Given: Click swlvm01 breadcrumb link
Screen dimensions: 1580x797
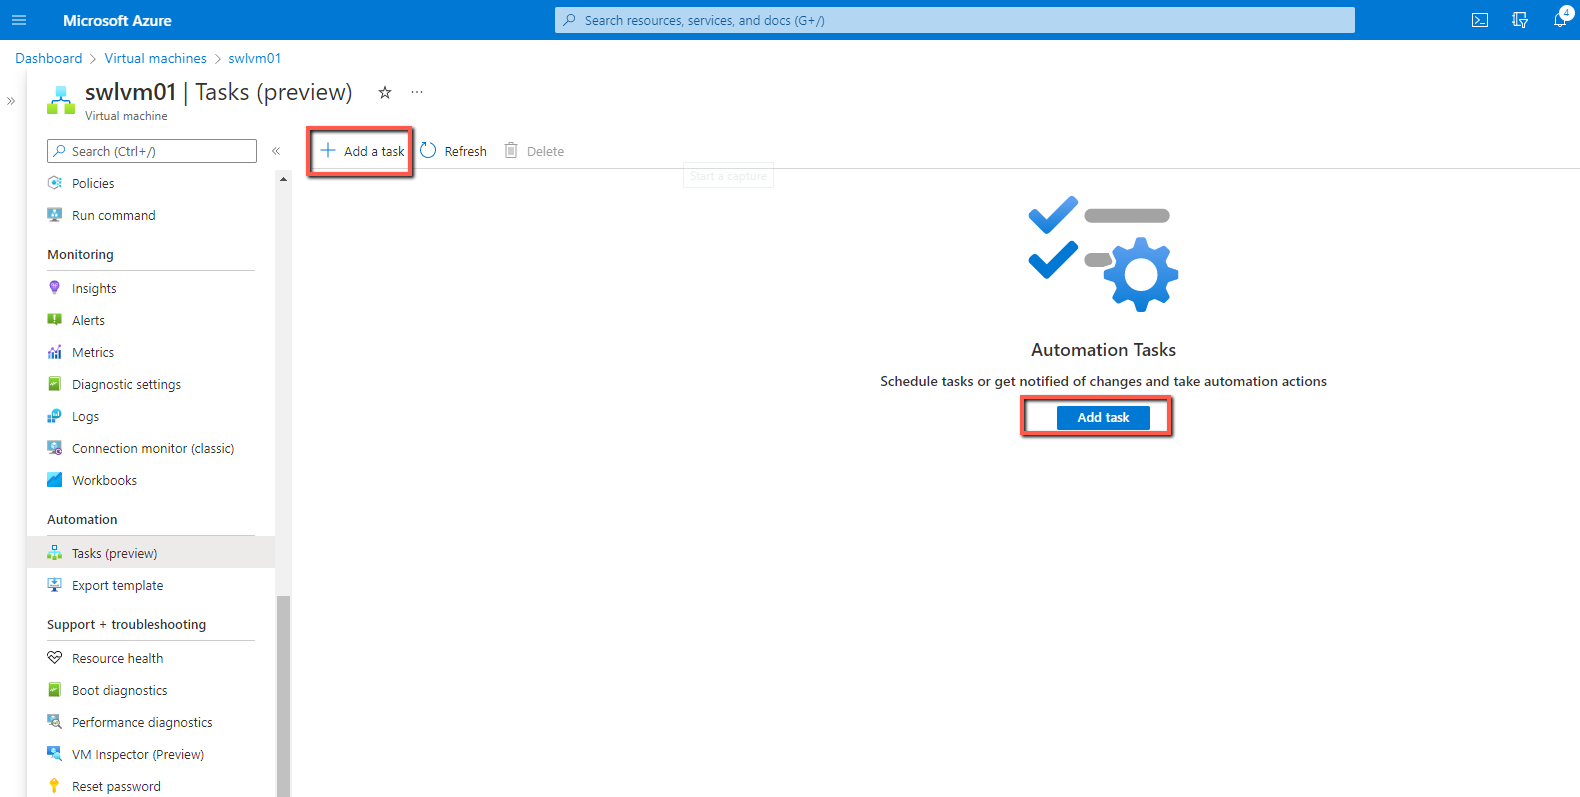Looking at the screenshot, I should (x=254, y=58).
